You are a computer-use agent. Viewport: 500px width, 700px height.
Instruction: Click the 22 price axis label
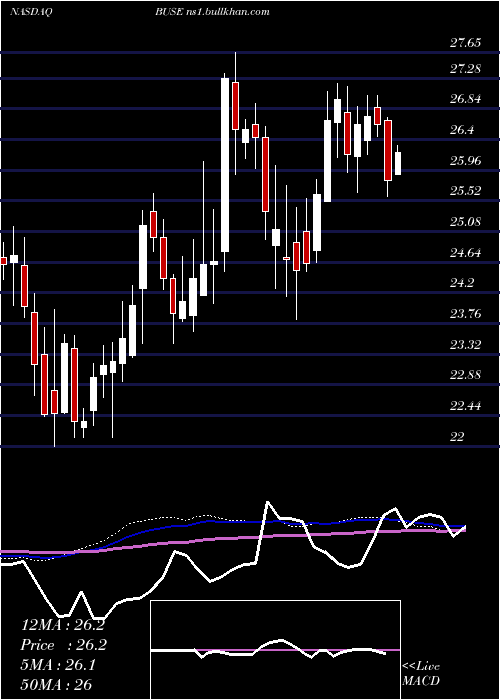click(457, 437)
